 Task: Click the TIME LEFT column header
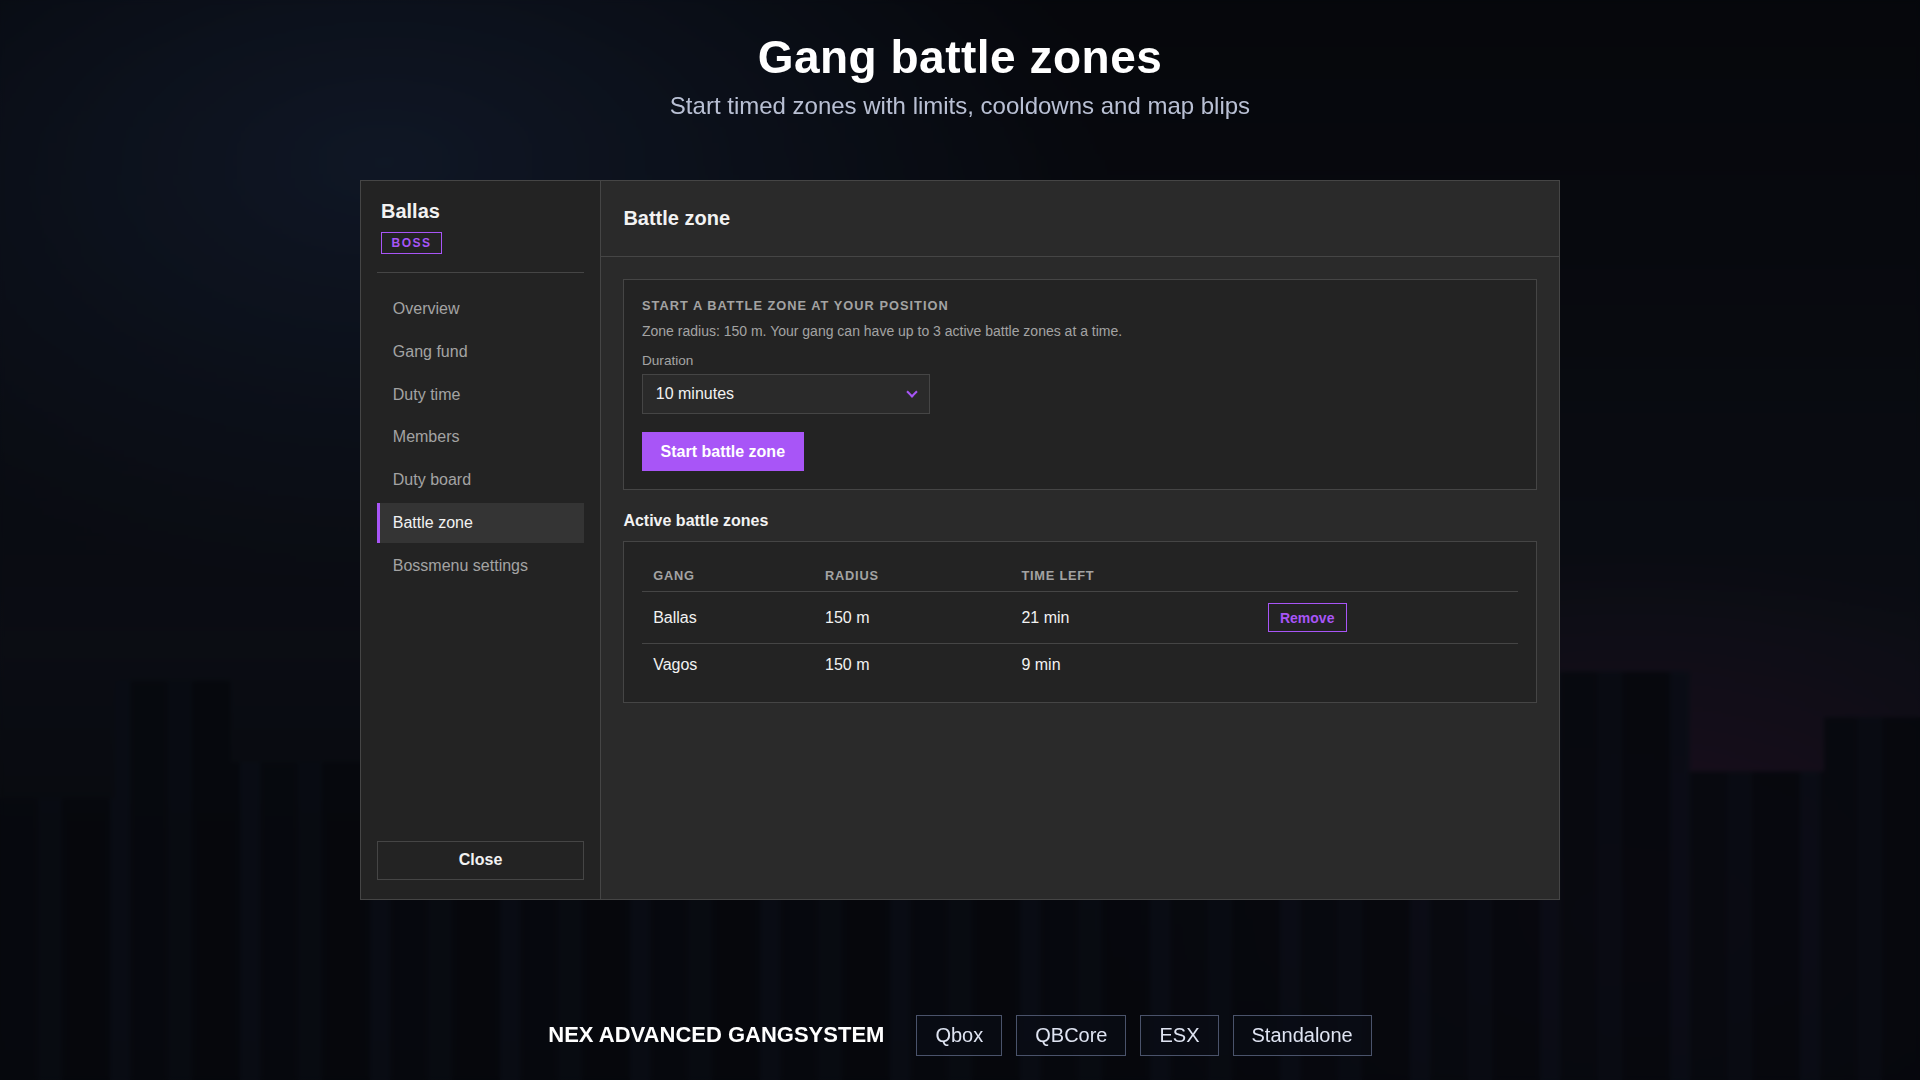click(x=1057, y=576)
